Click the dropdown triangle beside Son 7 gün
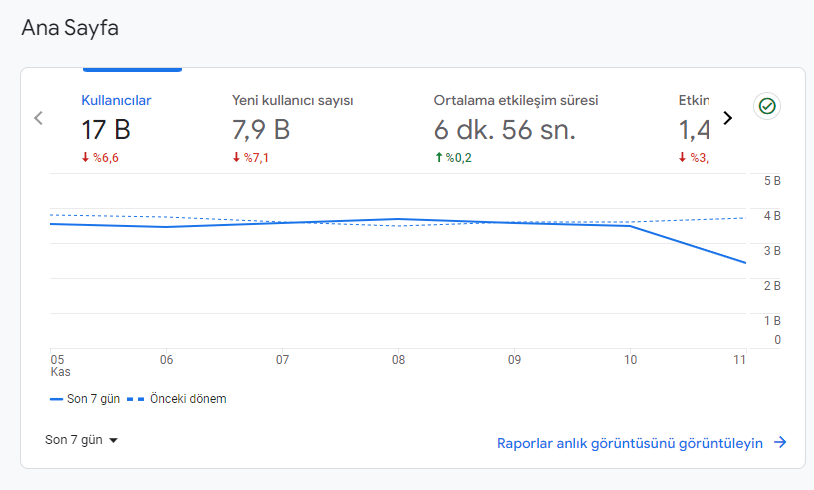The height and width of the screenshot is (490, 814). coord(113,441)
